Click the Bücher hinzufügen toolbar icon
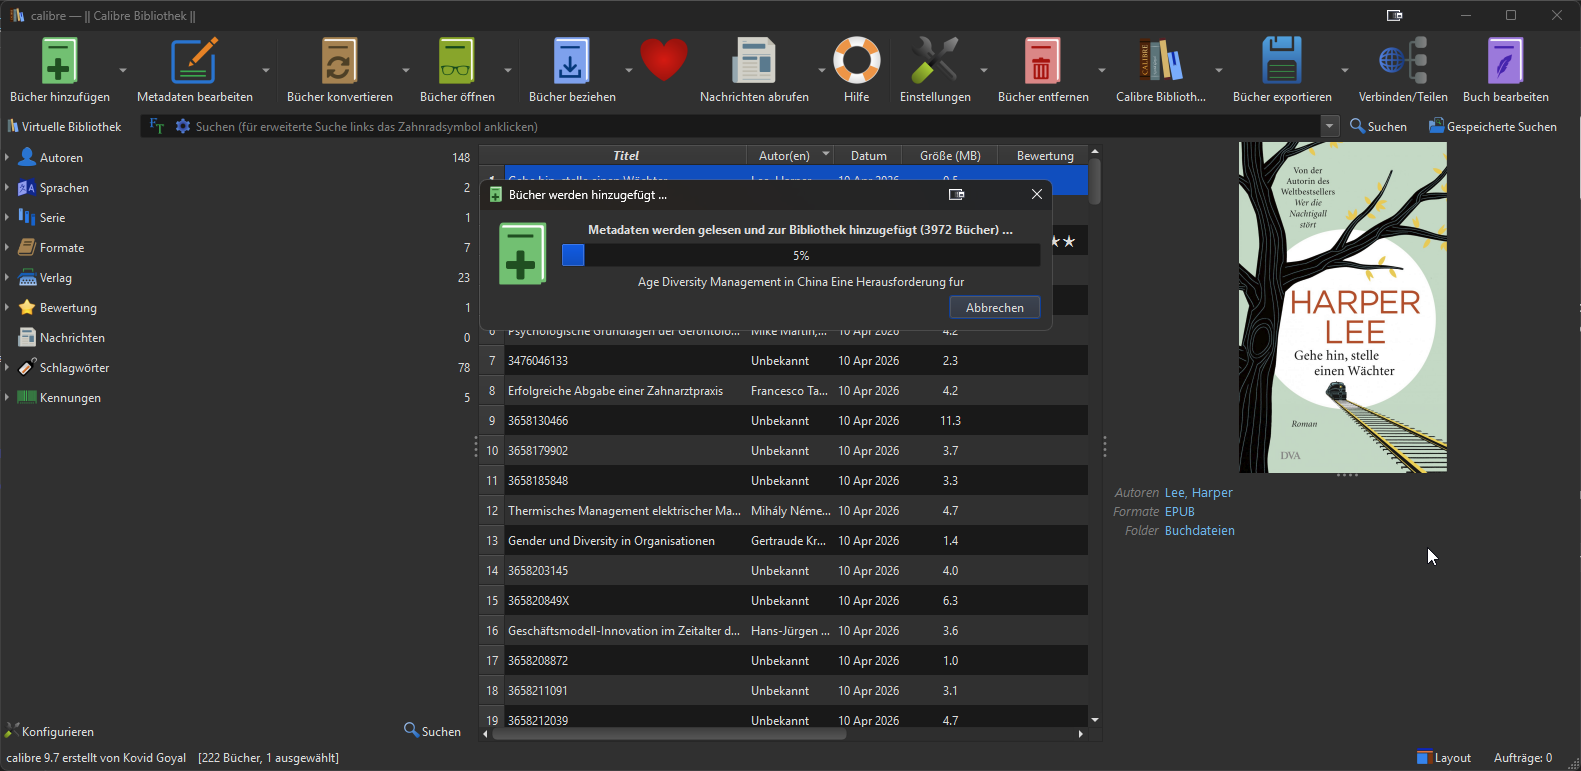The width and height of the screenshot is (1581, 771). point(59,62)
